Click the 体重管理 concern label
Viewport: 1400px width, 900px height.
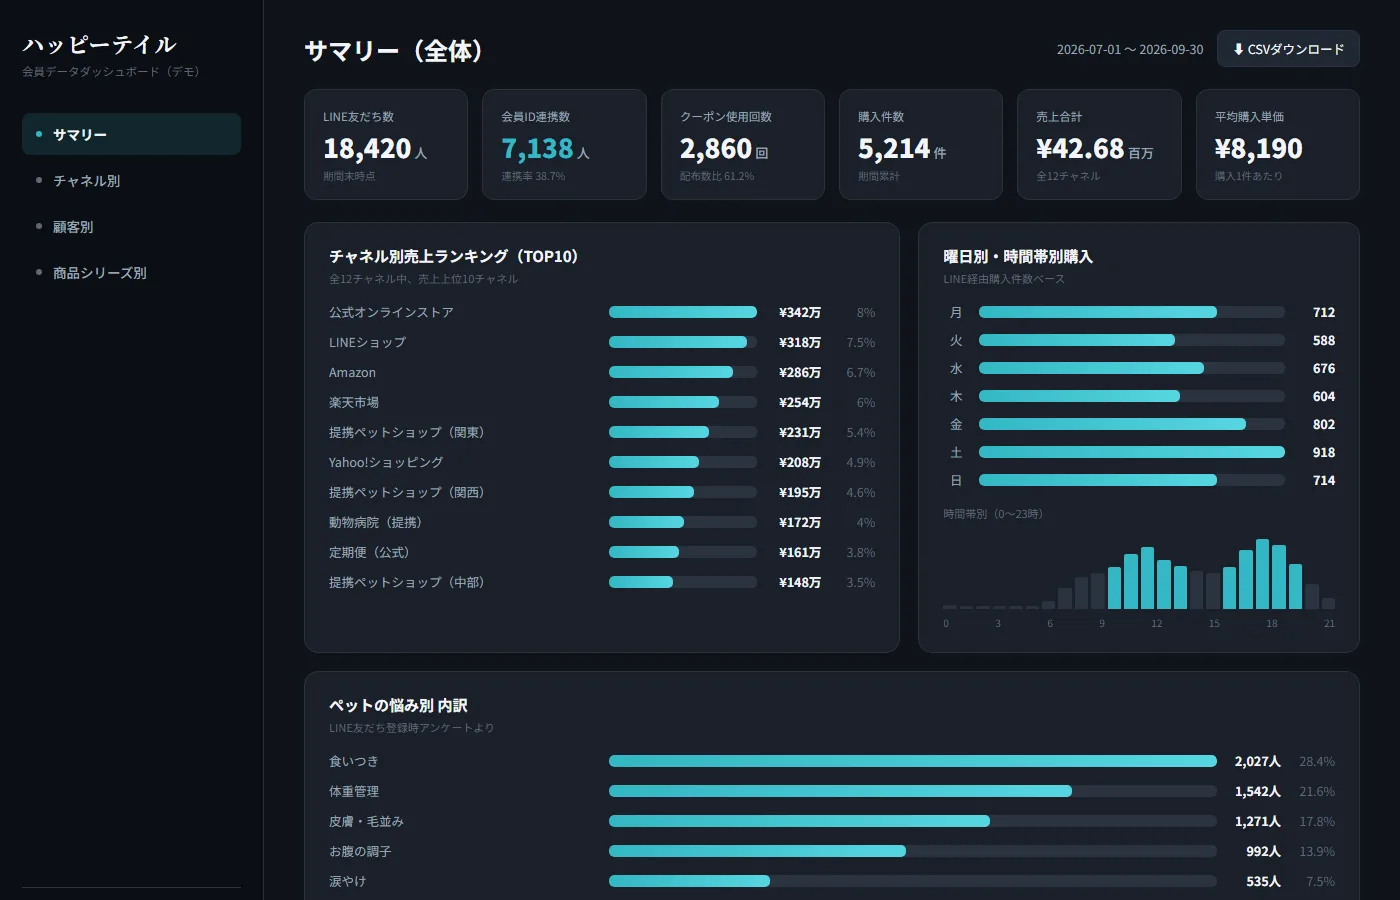(354, 791)
